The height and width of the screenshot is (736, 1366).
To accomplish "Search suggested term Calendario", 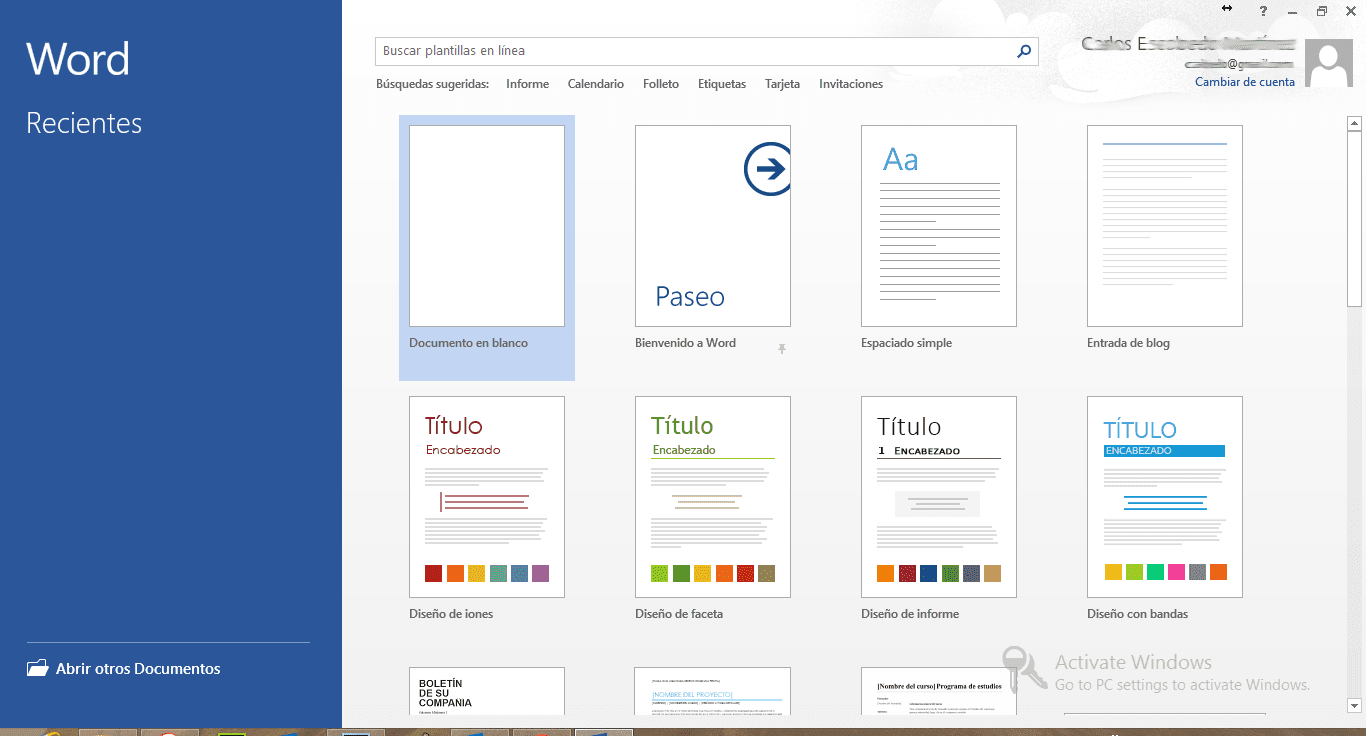I will (596, 84).
